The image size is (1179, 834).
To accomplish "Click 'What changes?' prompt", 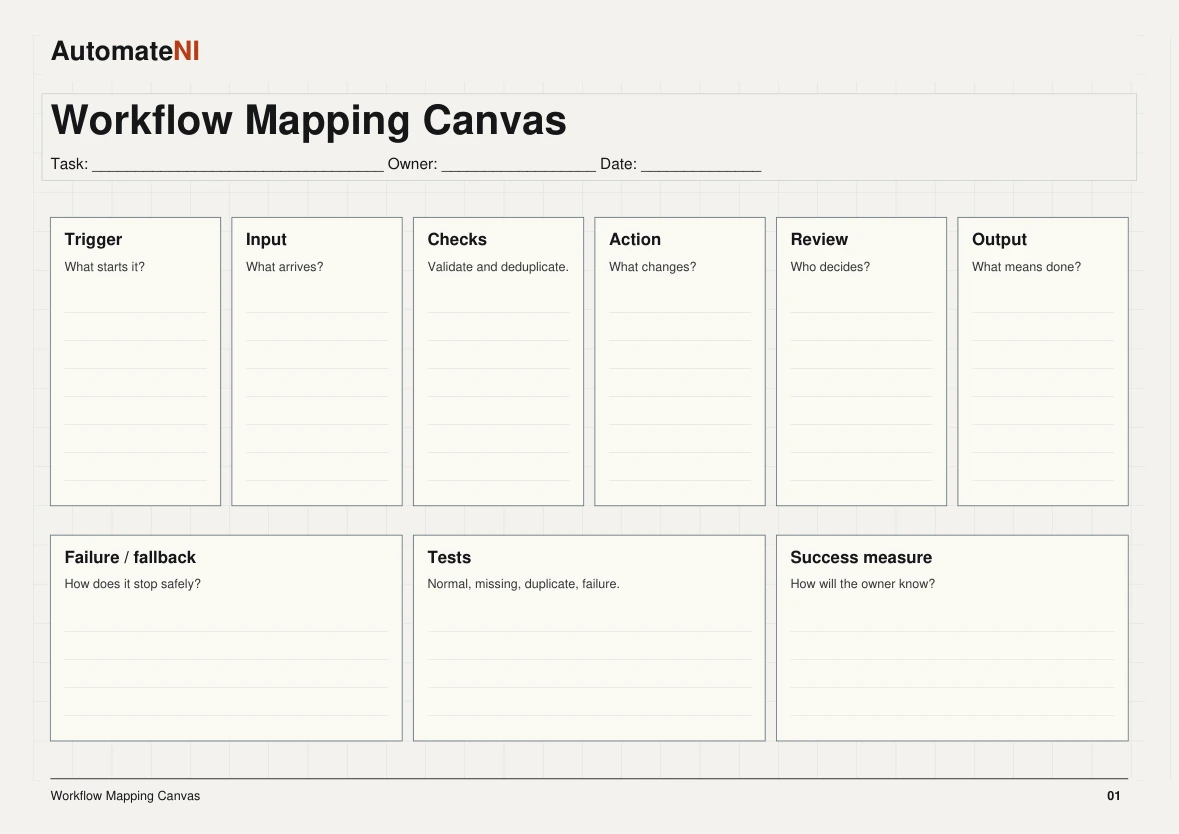I will [x=653, y=267].
